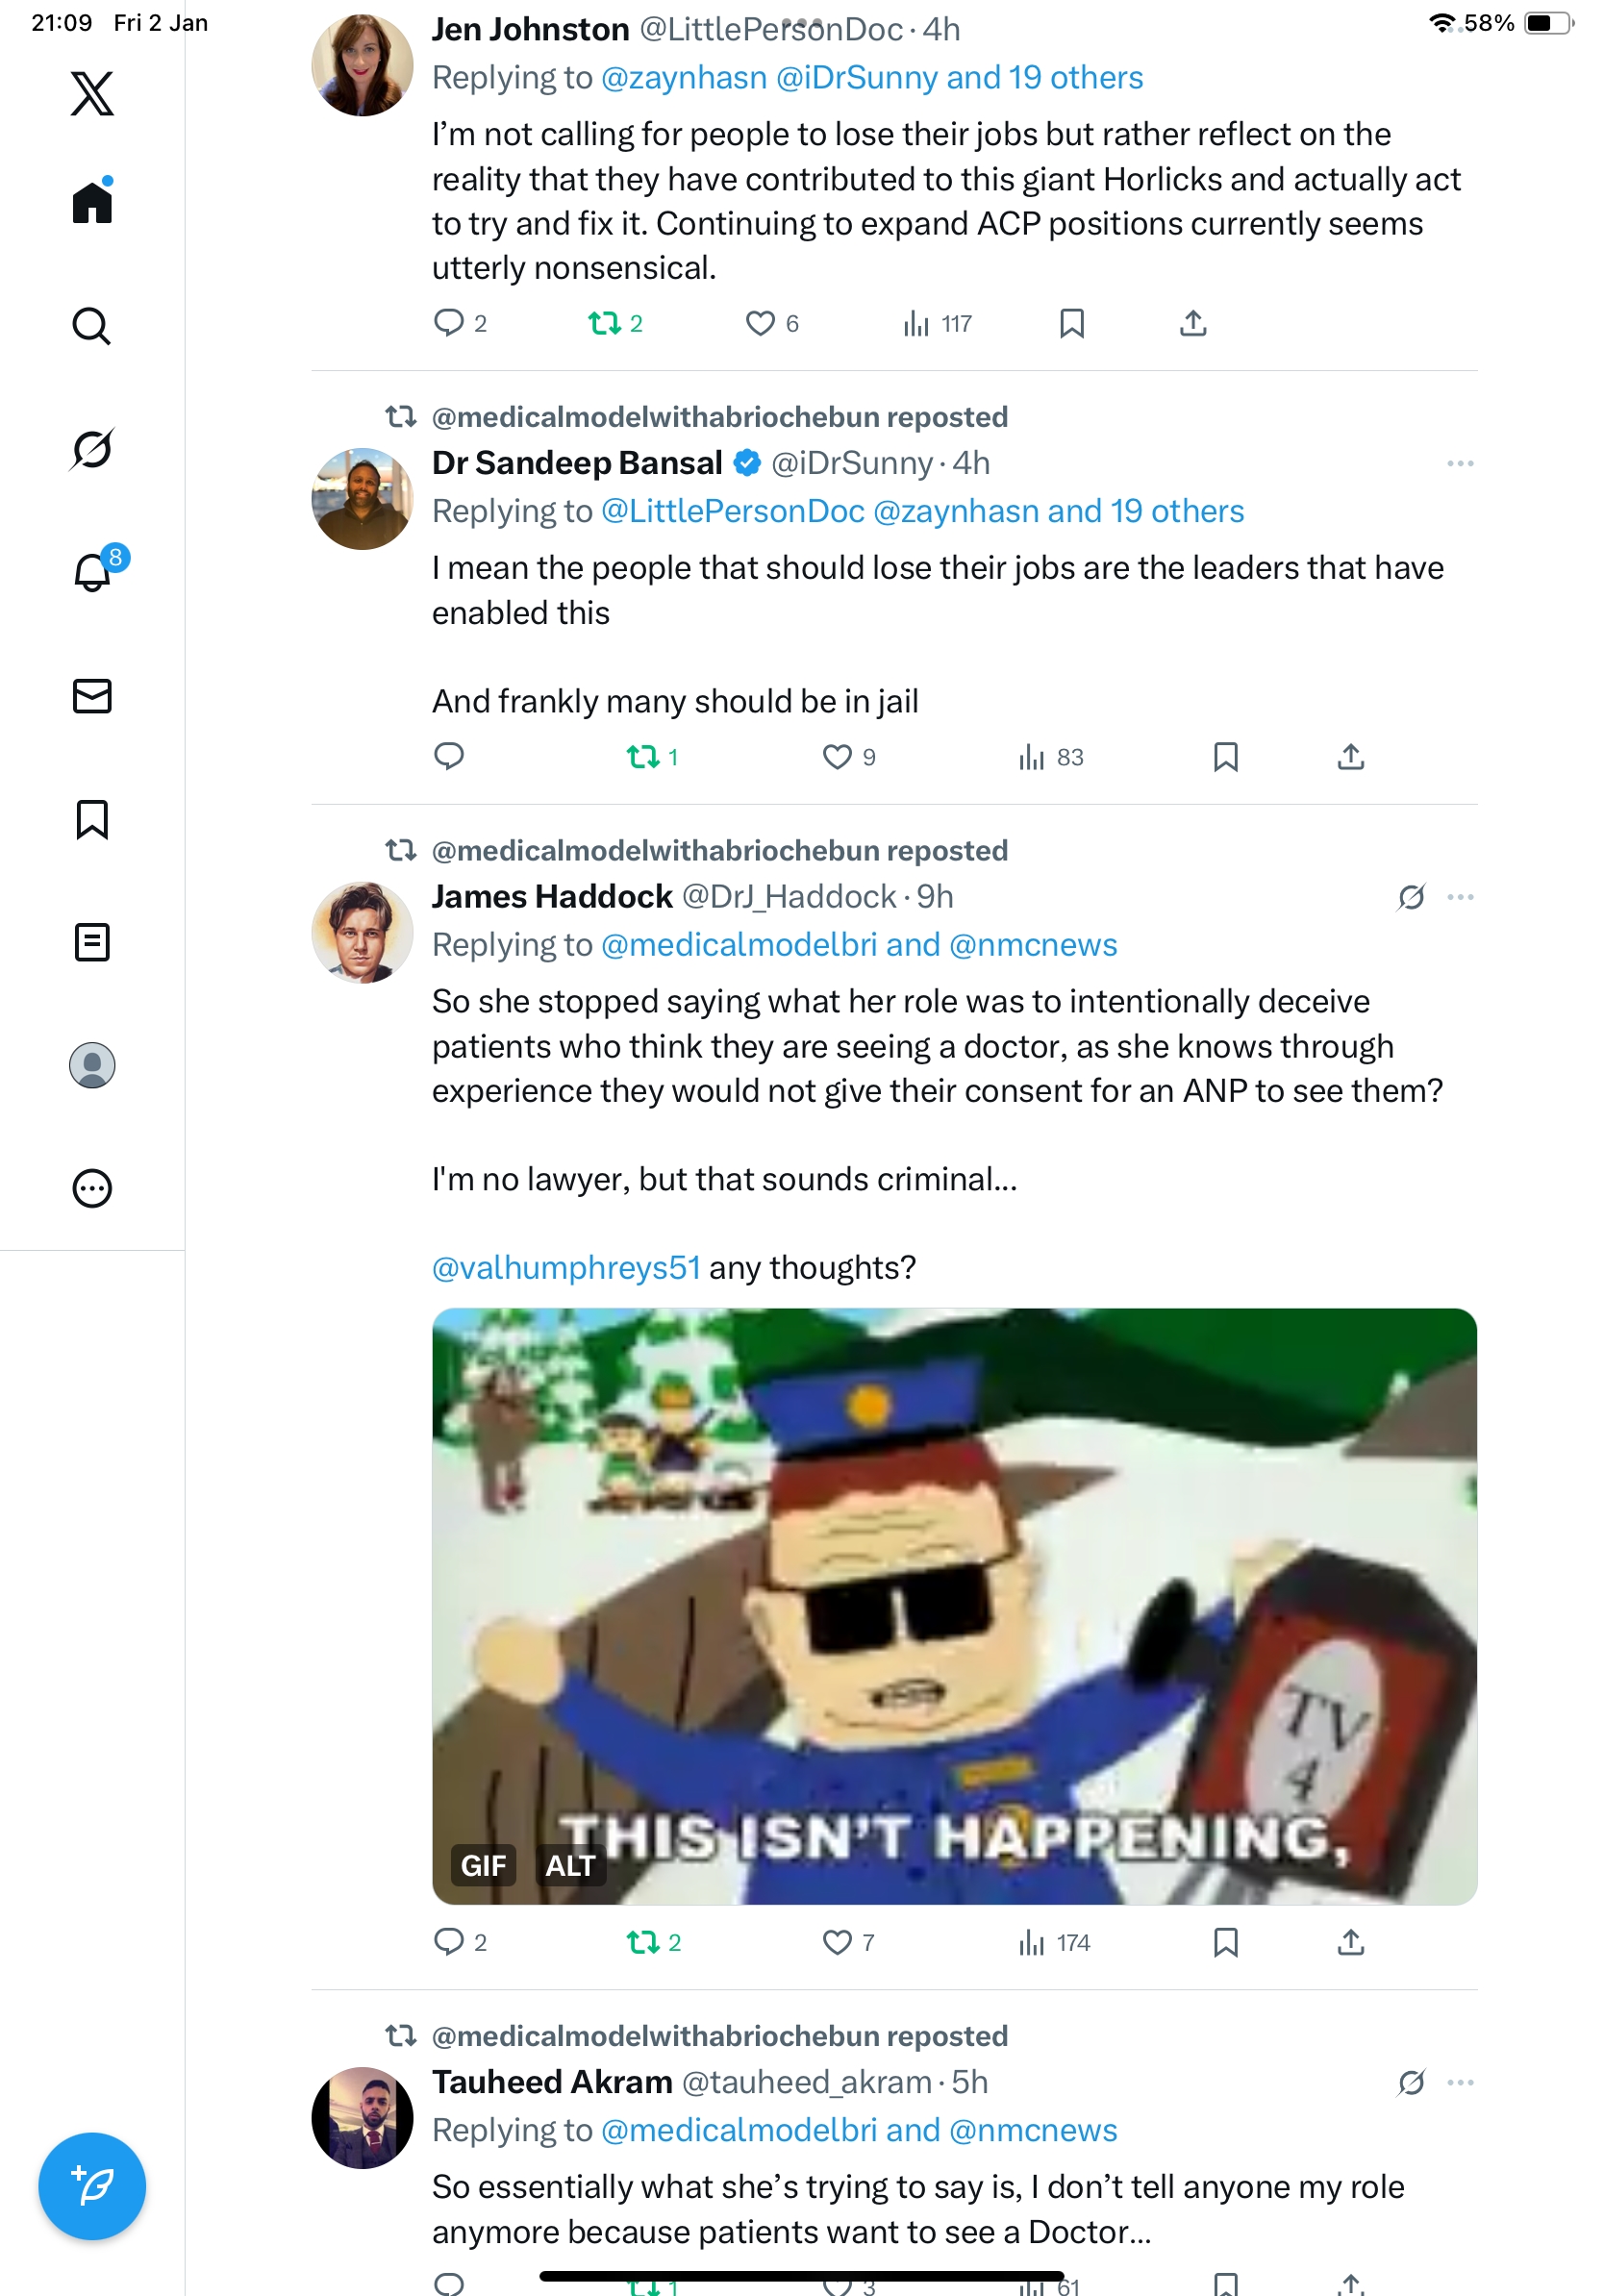The image size is (1604, 2296).
Task: Open Notifications bell with 8 badge
Action: [x=92, y=573]
